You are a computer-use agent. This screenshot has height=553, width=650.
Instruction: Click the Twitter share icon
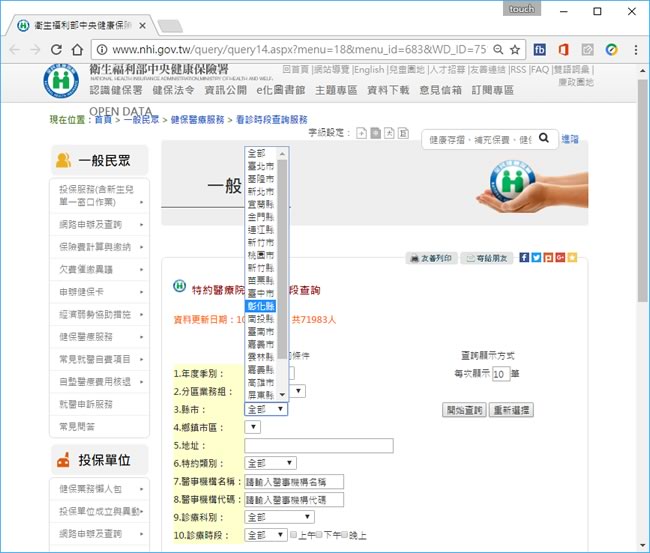pyautogui.click(x=536, y=258)
